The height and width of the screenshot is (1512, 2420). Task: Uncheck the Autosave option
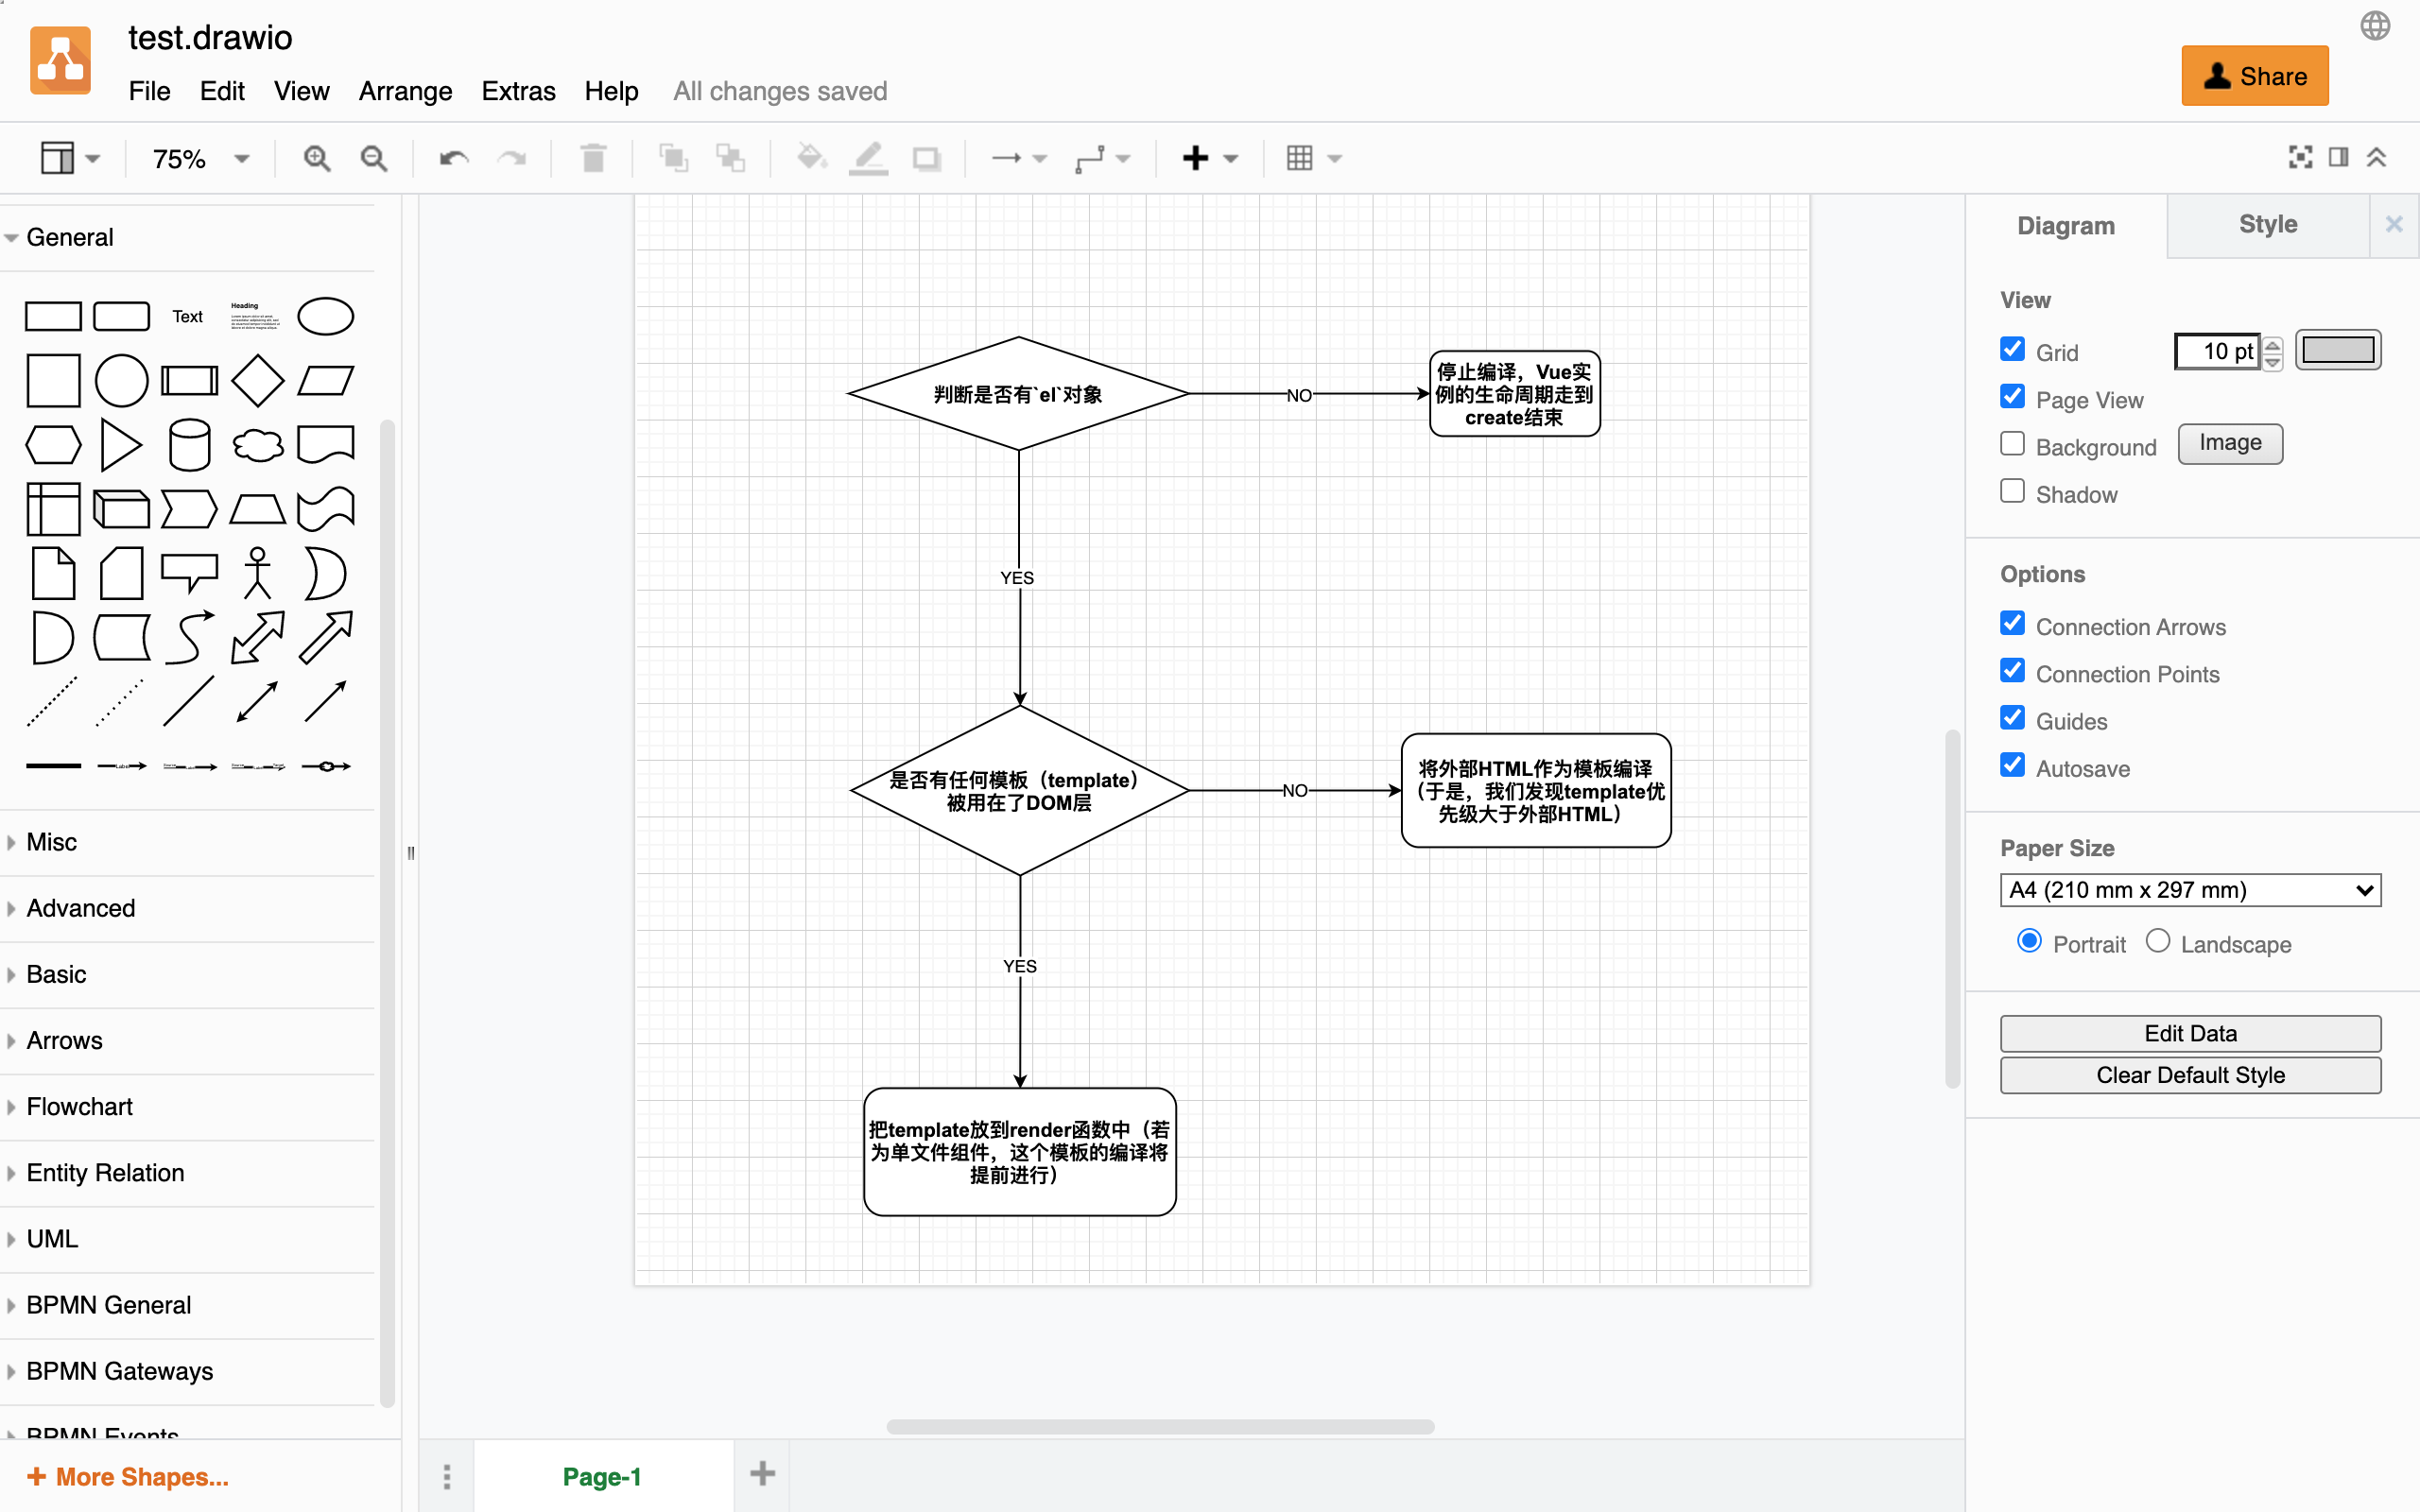tap(2013, 765)
